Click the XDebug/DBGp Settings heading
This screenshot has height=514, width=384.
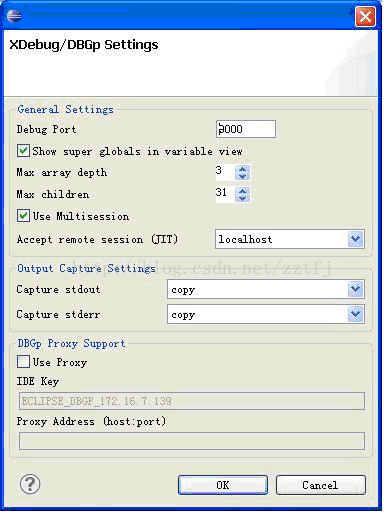pyautogui.click(x=84, y=45)
